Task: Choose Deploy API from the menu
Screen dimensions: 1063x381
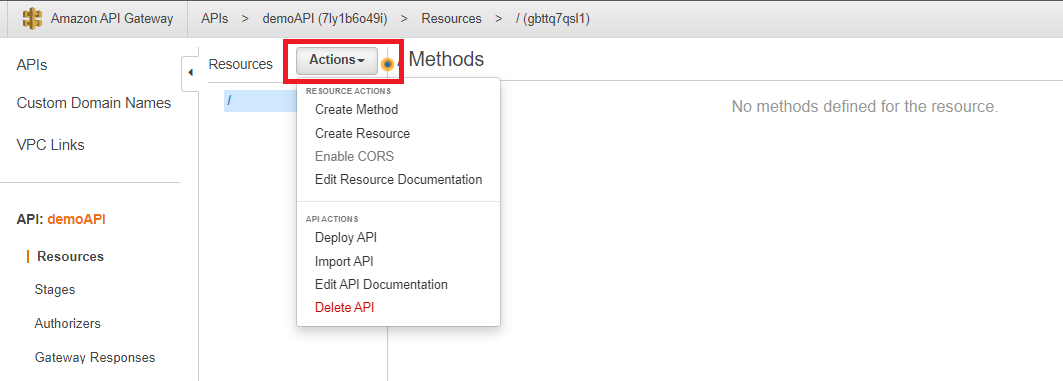Action: coord(346,238)
